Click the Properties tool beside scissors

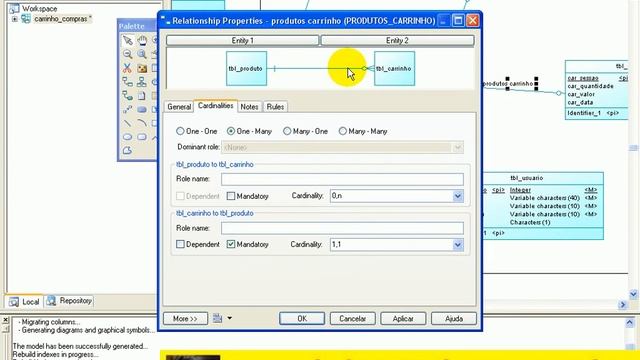(142, 68)
